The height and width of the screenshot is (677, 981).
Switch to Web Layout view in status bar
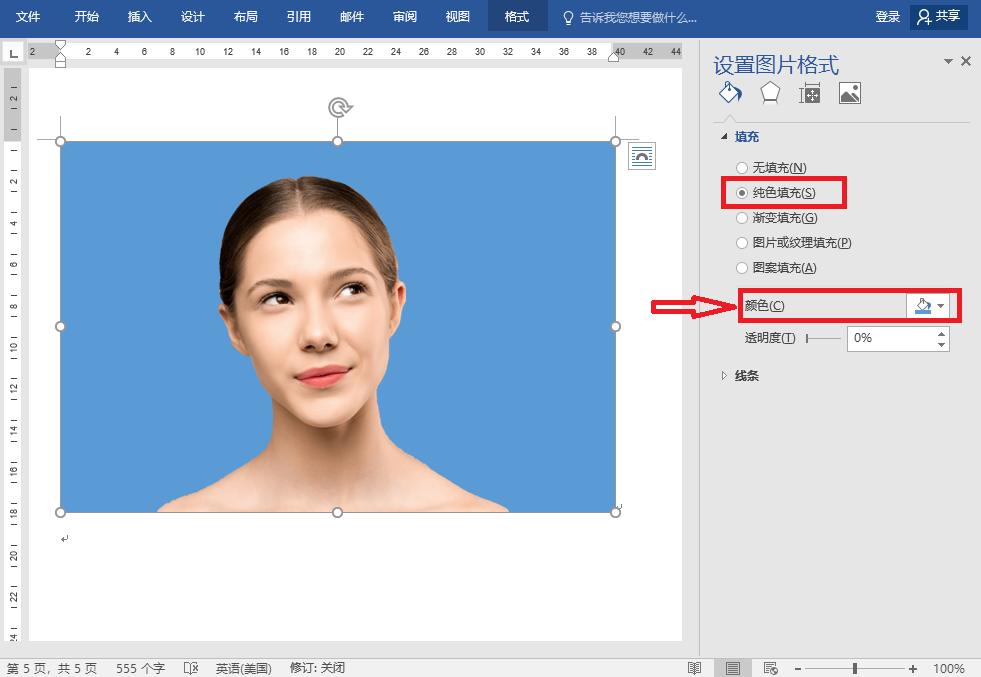(770, 668)
